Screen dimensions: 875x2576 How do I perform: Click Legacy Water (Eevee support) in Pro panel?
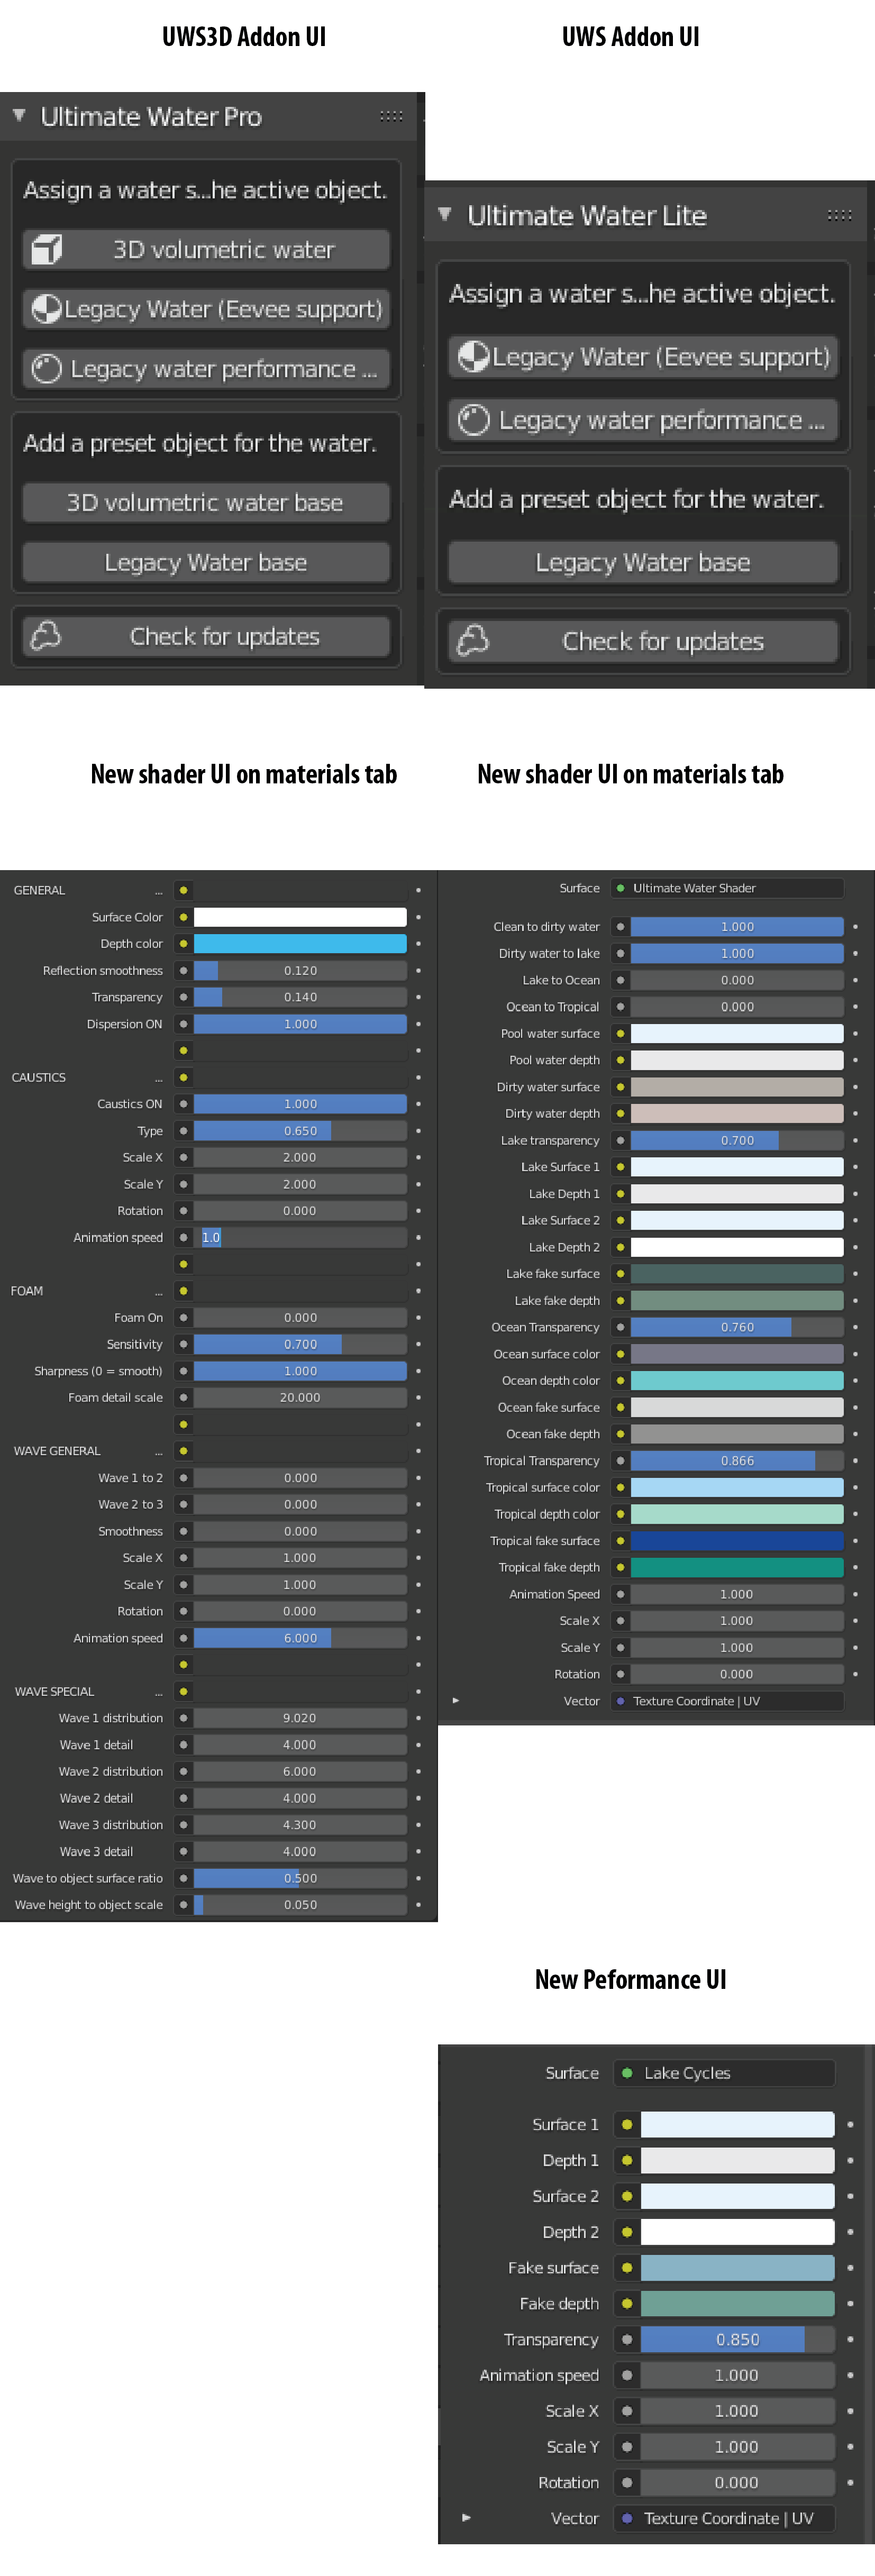tap(206, 309)
